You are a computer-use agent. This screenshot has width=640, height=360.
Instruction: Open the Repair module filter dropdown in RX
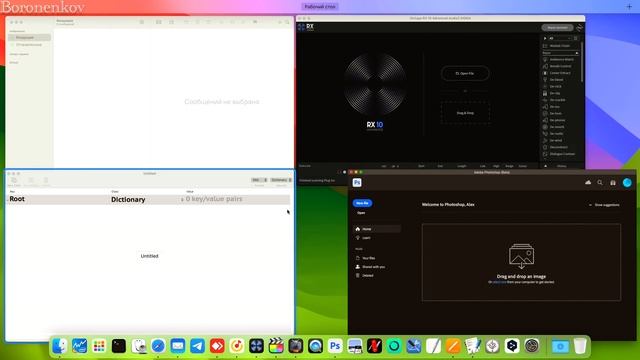click(x=560, y=53)
